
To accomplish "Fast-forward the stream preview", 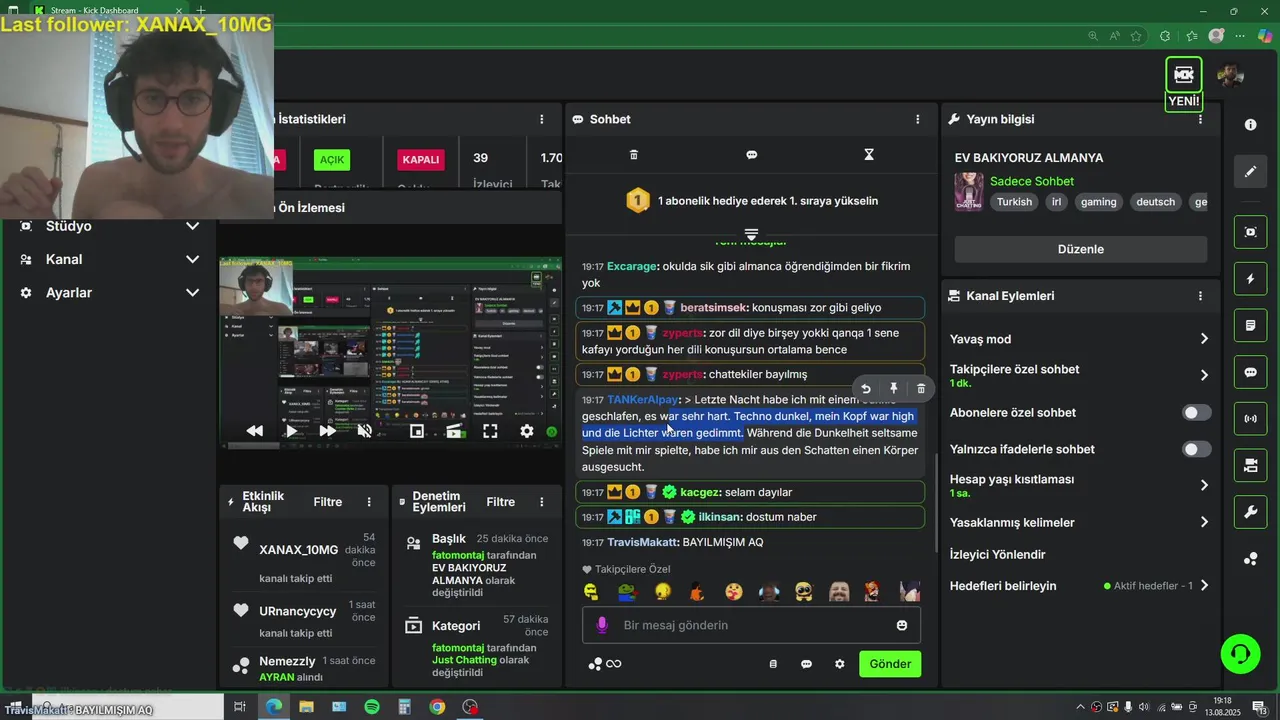I will (x=327, y=431).
